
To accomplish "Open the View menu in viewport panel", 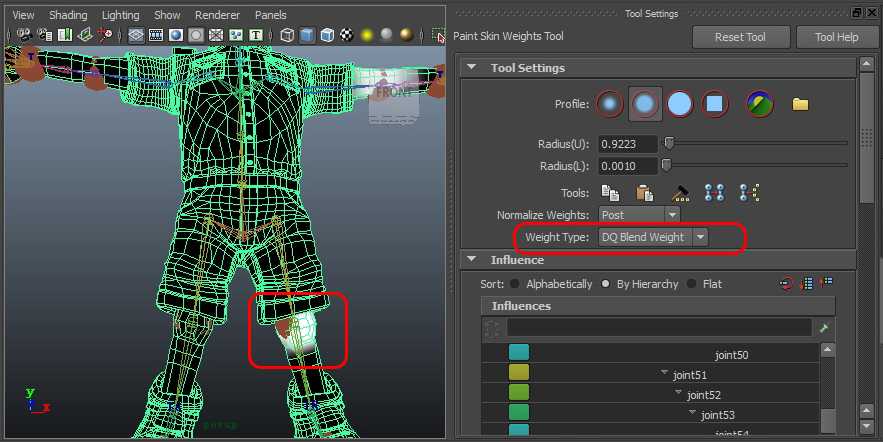I will [23, 15].
